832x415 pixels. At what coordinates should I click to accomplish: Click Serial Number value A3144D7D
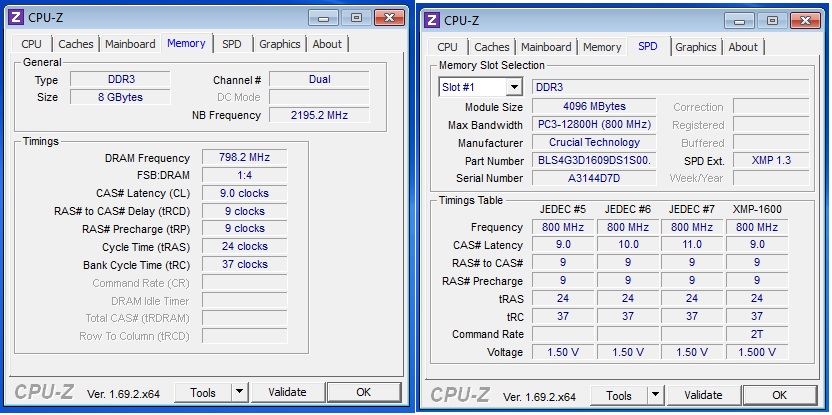tap(594, 178)
